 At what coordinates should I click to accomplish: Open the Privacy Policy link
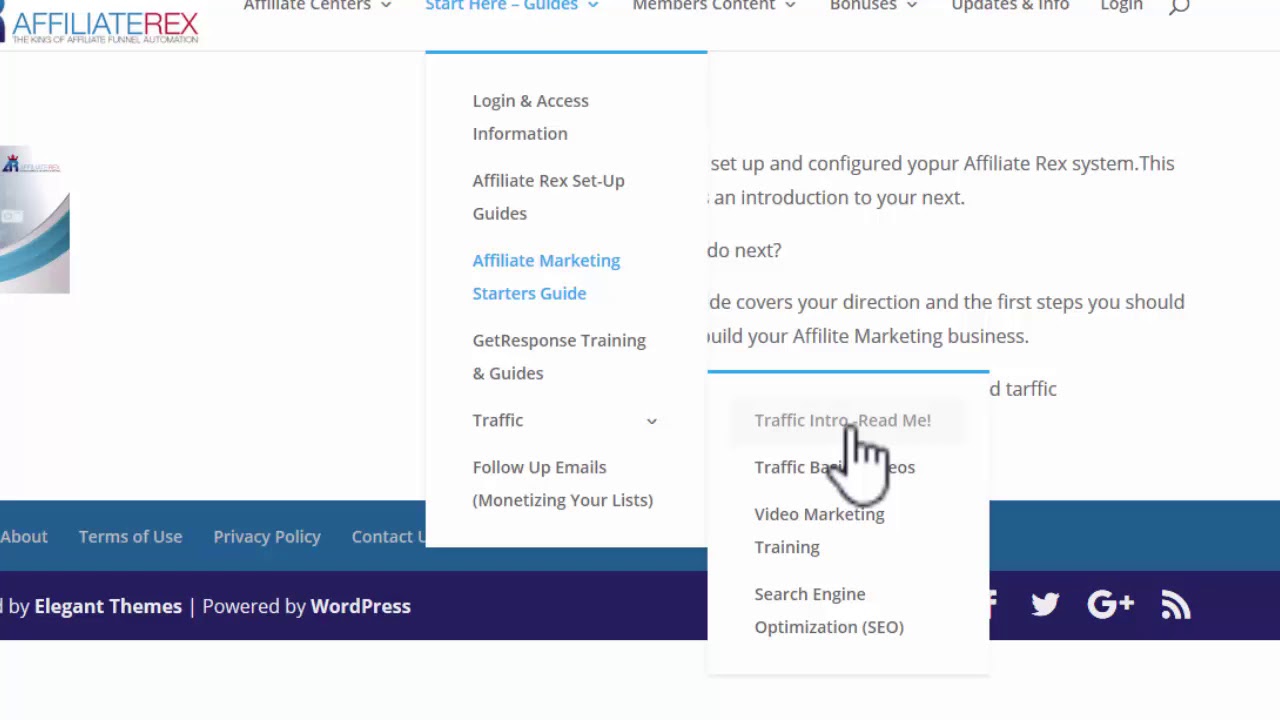coord(267,537)
